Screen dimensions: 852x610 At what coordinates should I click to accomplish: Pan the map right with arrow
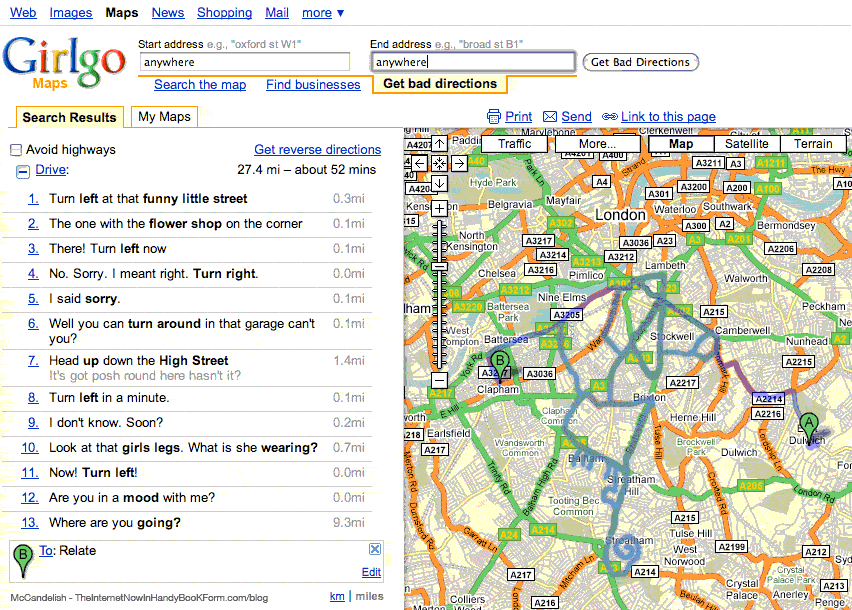click(458, 163)
